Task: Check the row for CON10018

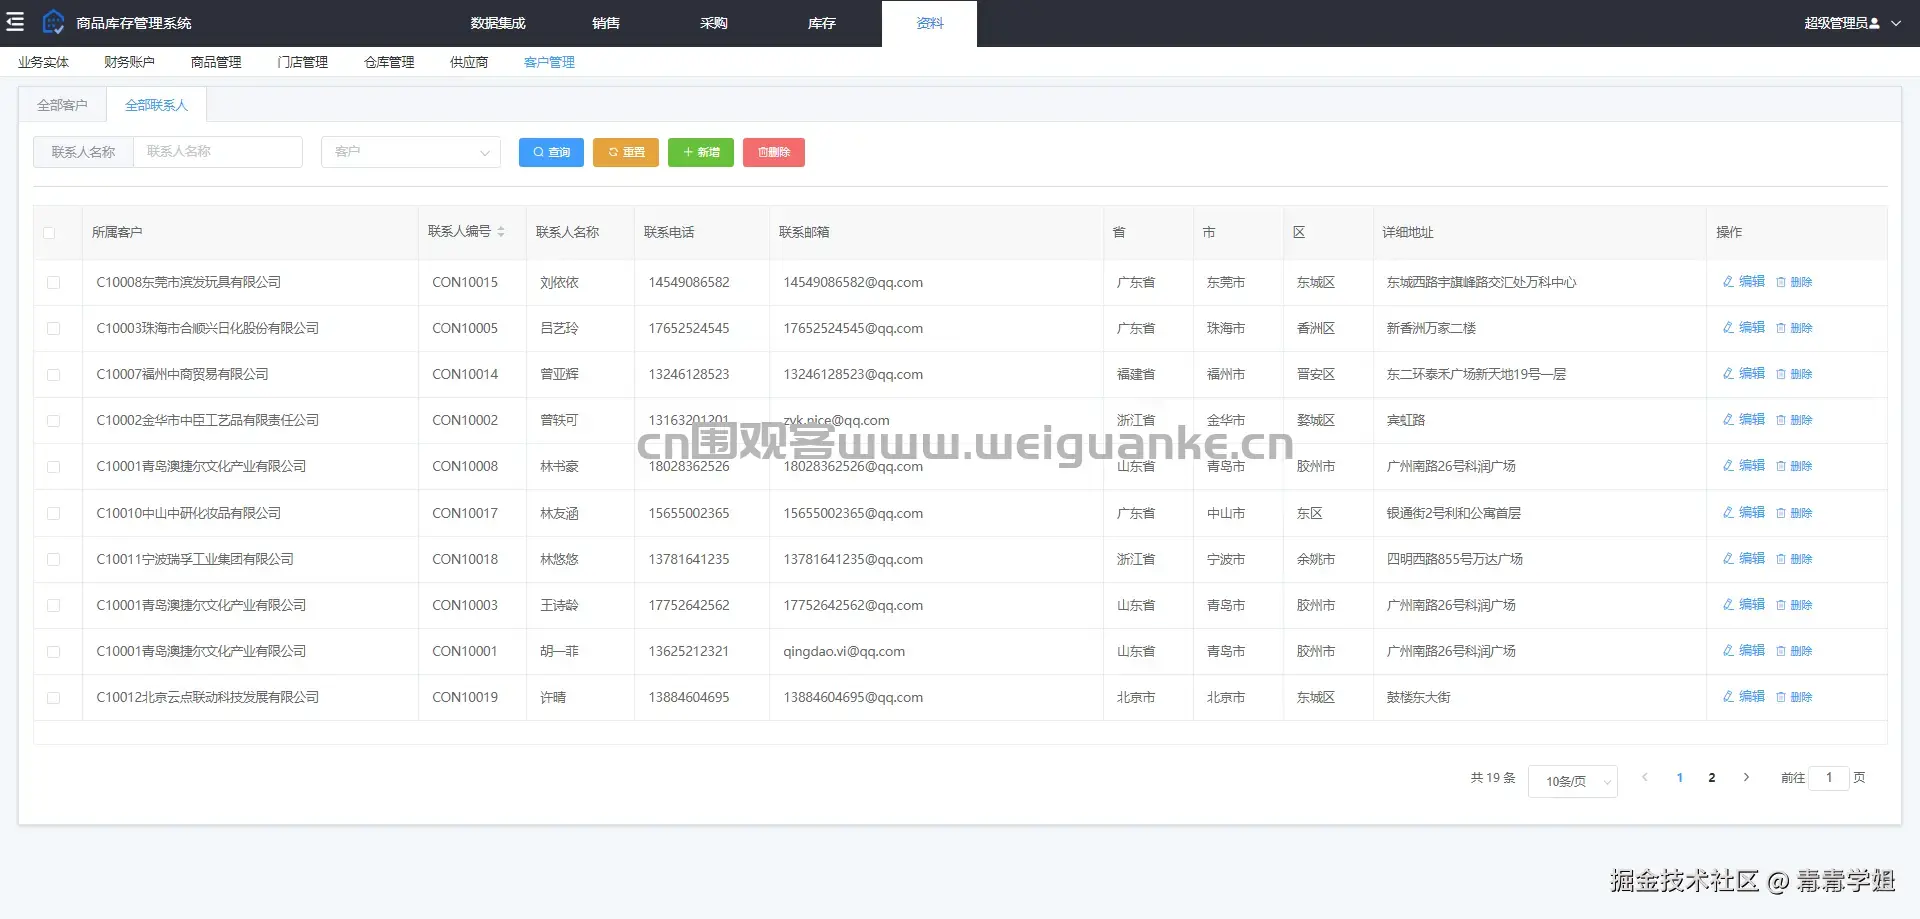Action: point(53,560)
